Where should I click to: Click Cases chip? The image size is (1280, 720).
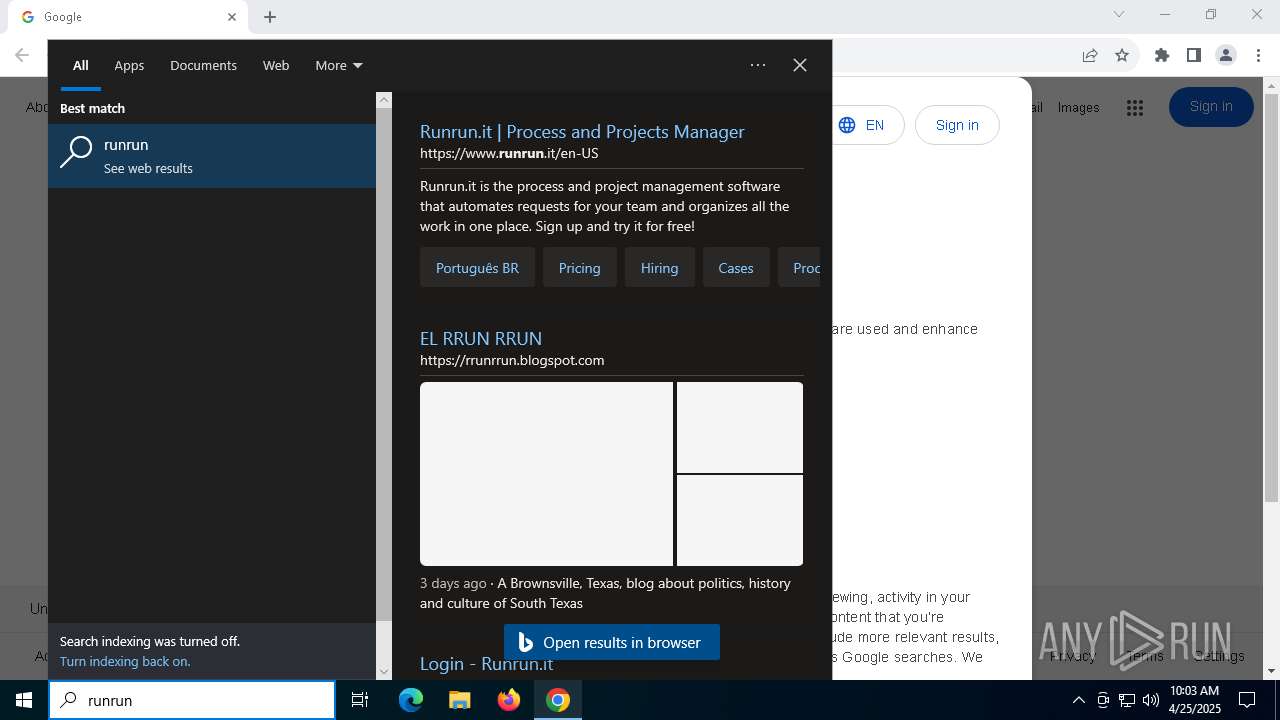736,268
